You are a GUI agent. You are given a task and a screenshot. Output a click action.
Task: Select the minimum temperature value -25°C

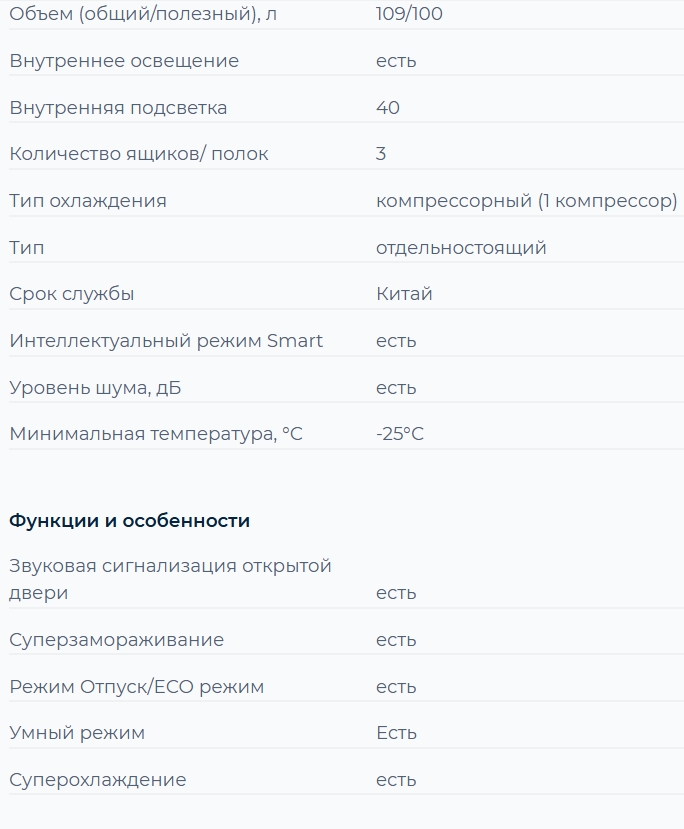(x=400, y=434)
